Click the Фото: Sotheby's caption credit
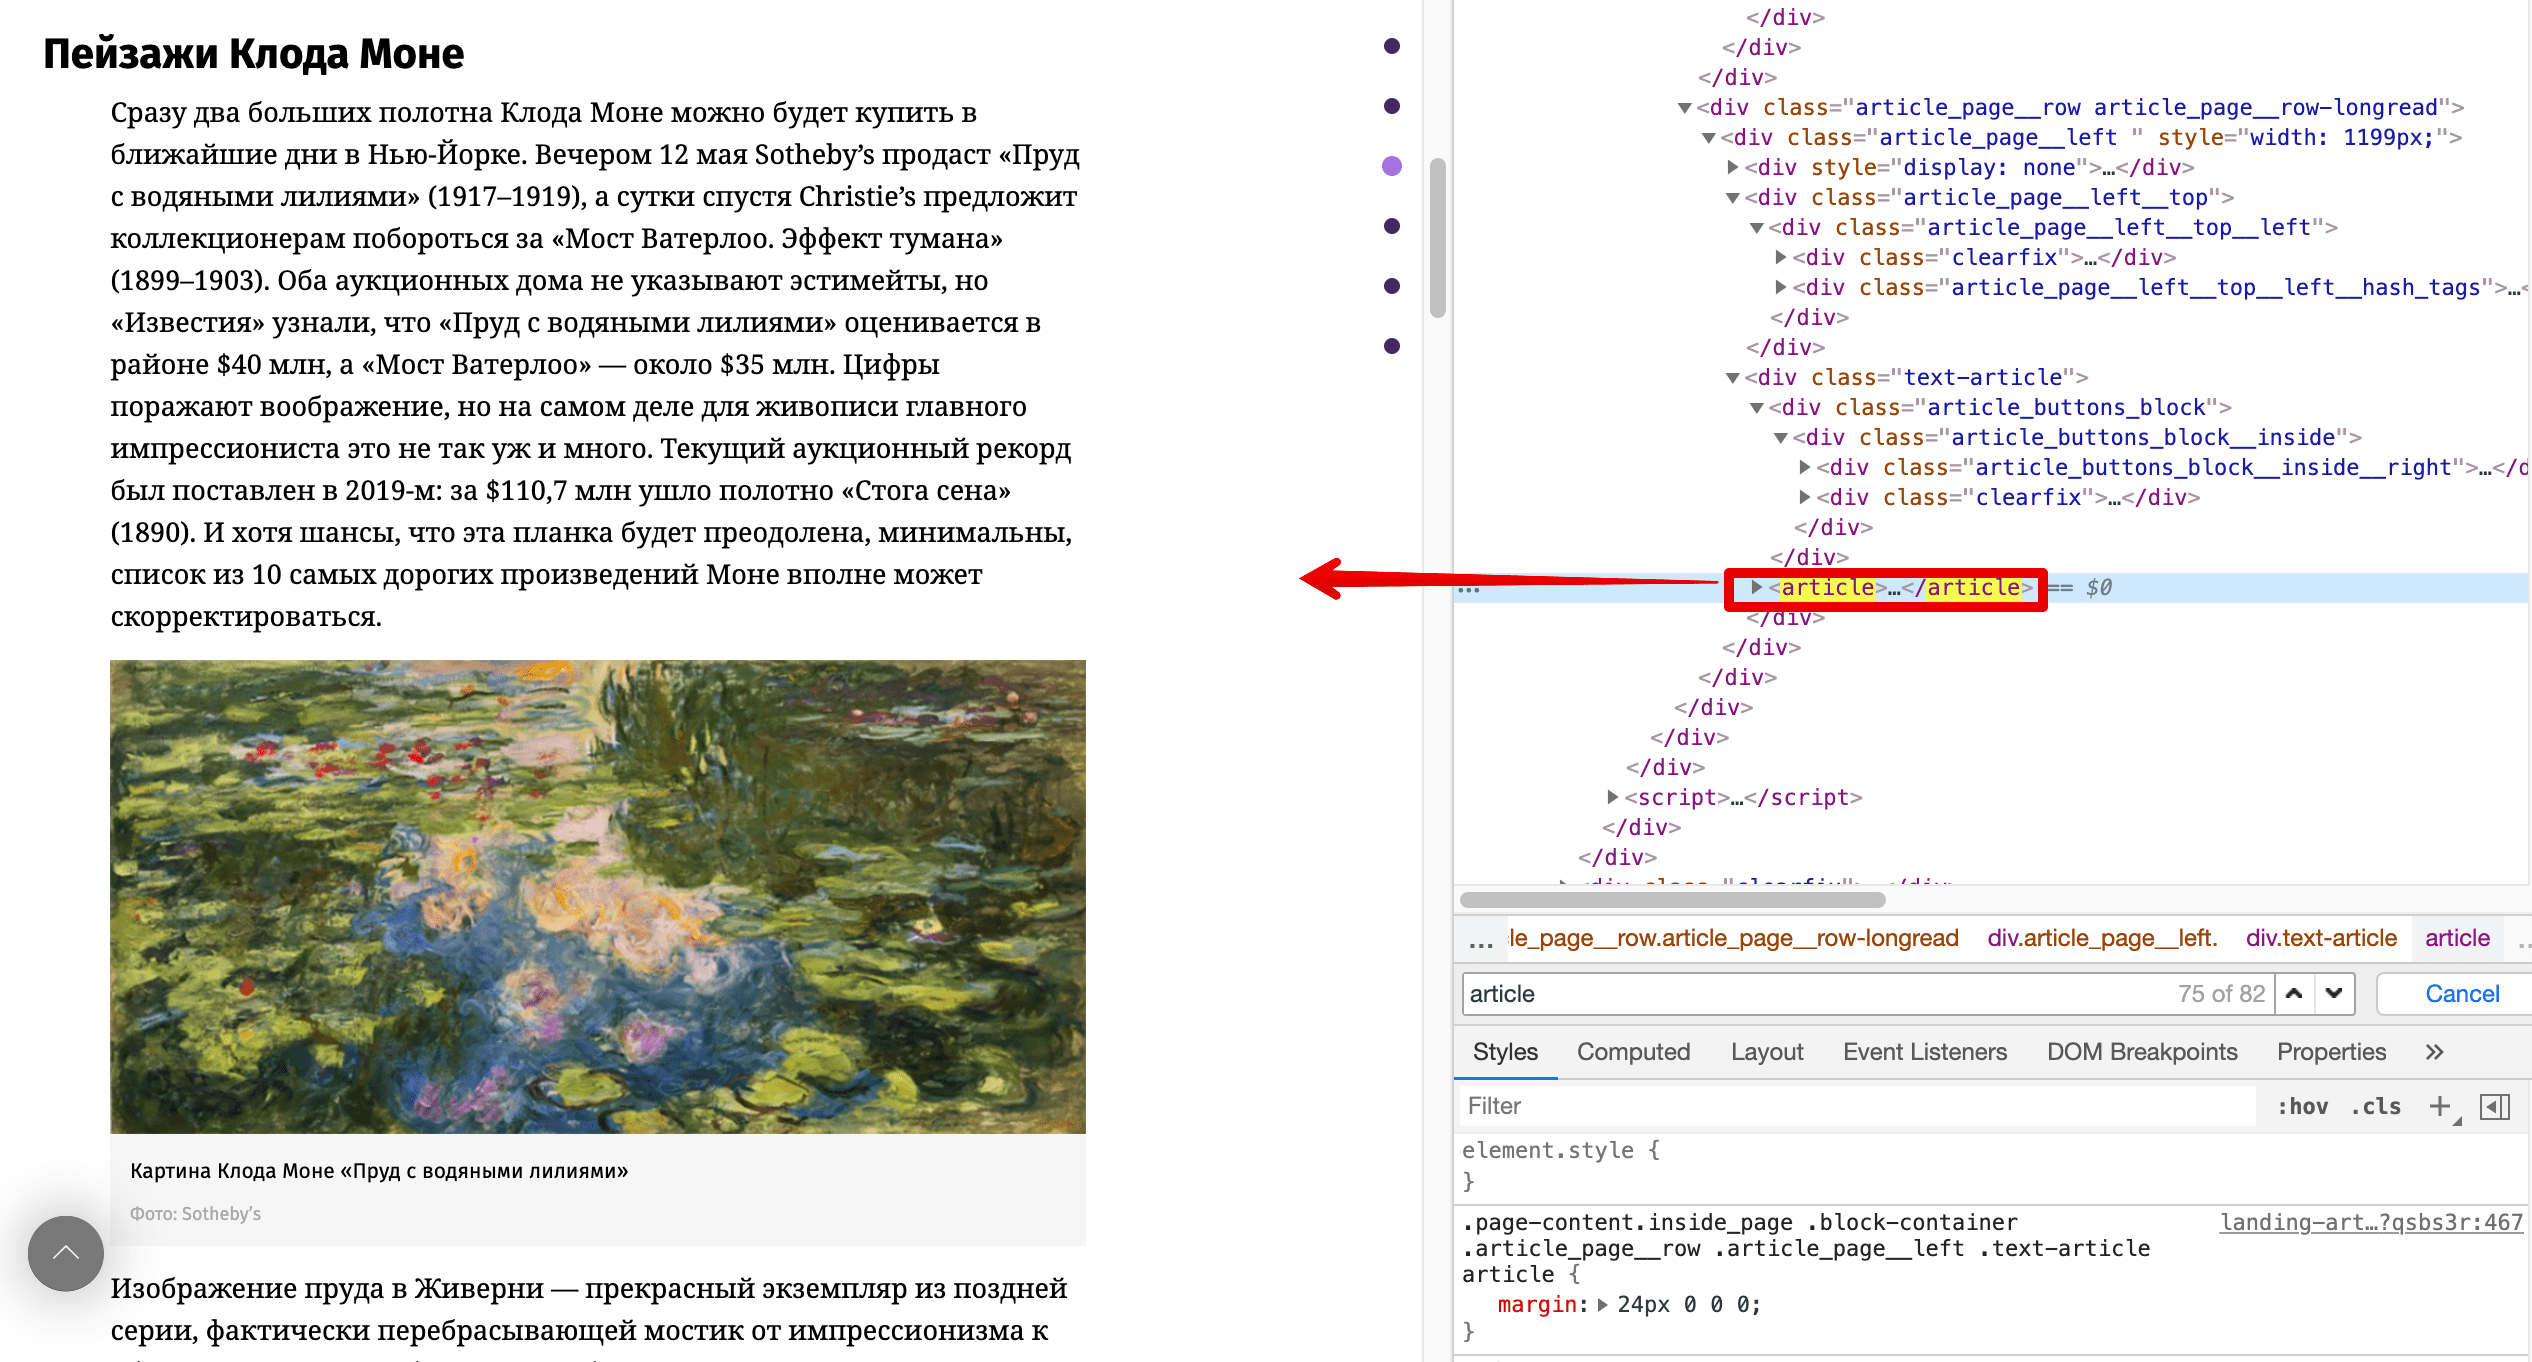Viewport: 2532px width, 1362px height. click(x=195, y=1213)
